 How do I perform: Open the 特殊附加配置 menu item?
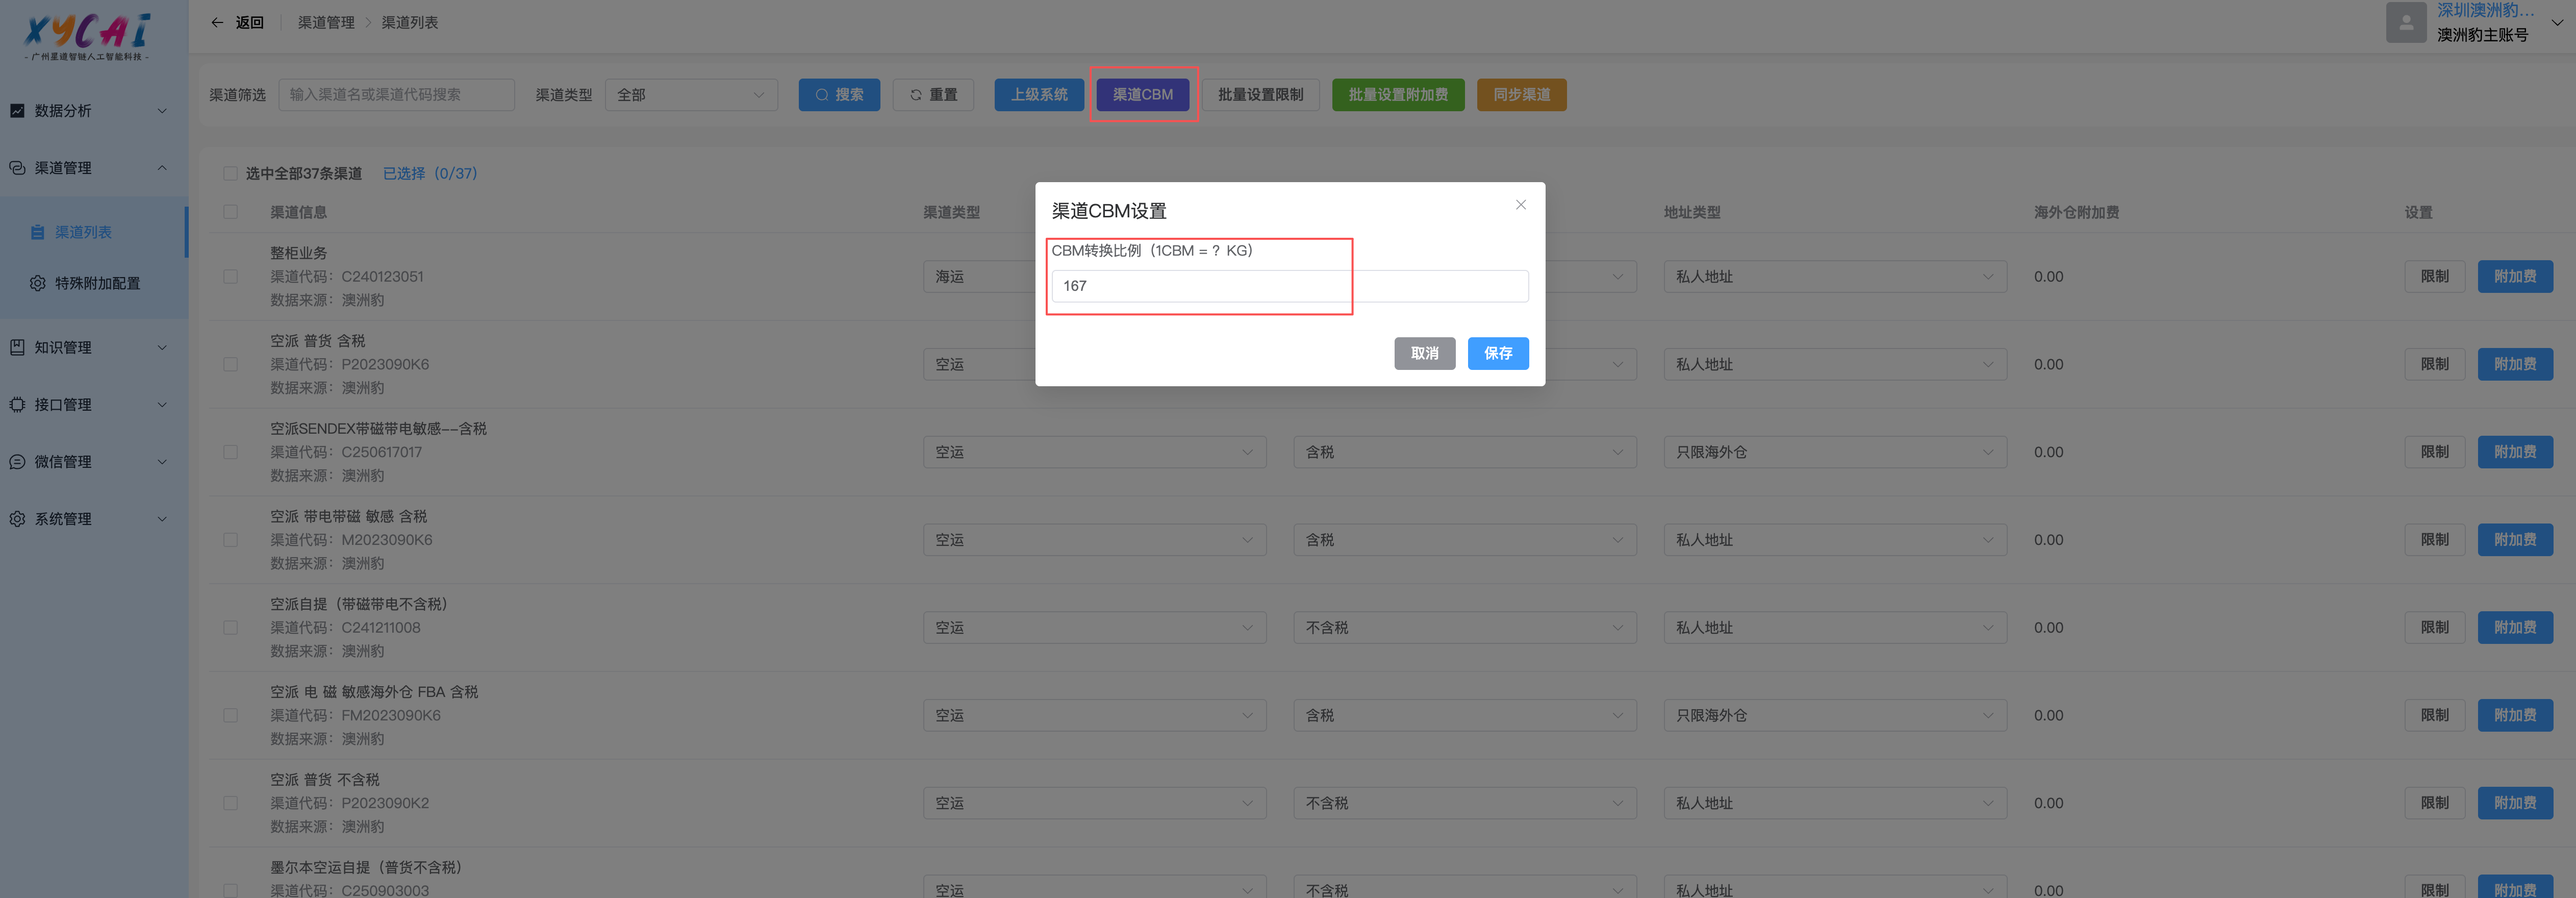97,283
